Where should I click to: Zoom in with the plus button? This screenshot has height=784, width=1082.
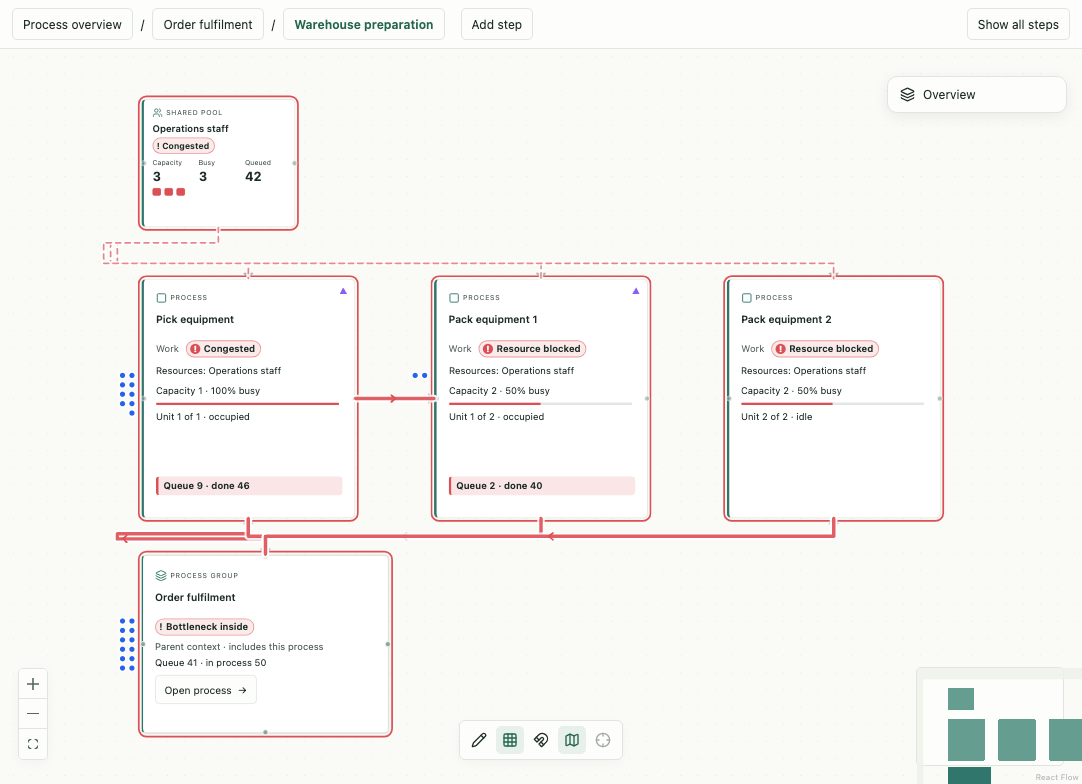[x=32, y=684]
